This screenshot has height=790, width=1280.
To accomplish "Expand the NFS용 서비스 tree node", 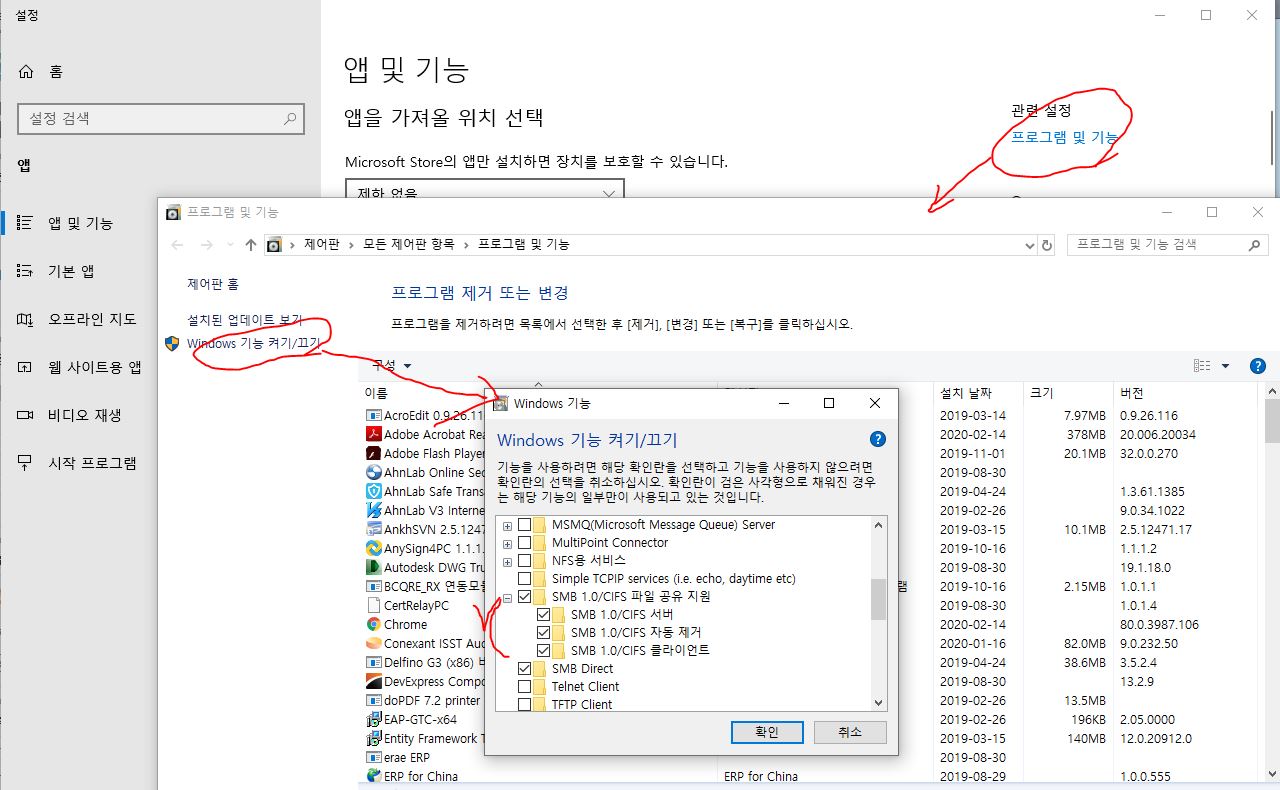I will tap(507, 561).
